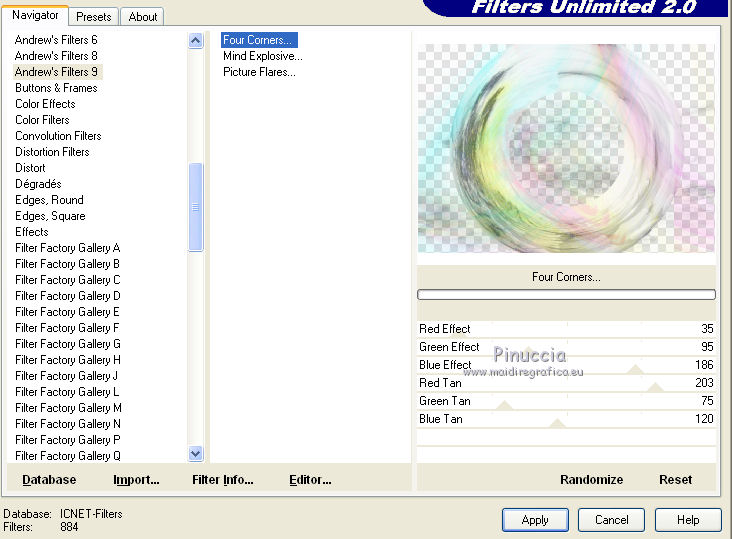Cancel the Filters Unlimited dialog
The width and height of the screenshot is (732, 539).
[612, 520]
